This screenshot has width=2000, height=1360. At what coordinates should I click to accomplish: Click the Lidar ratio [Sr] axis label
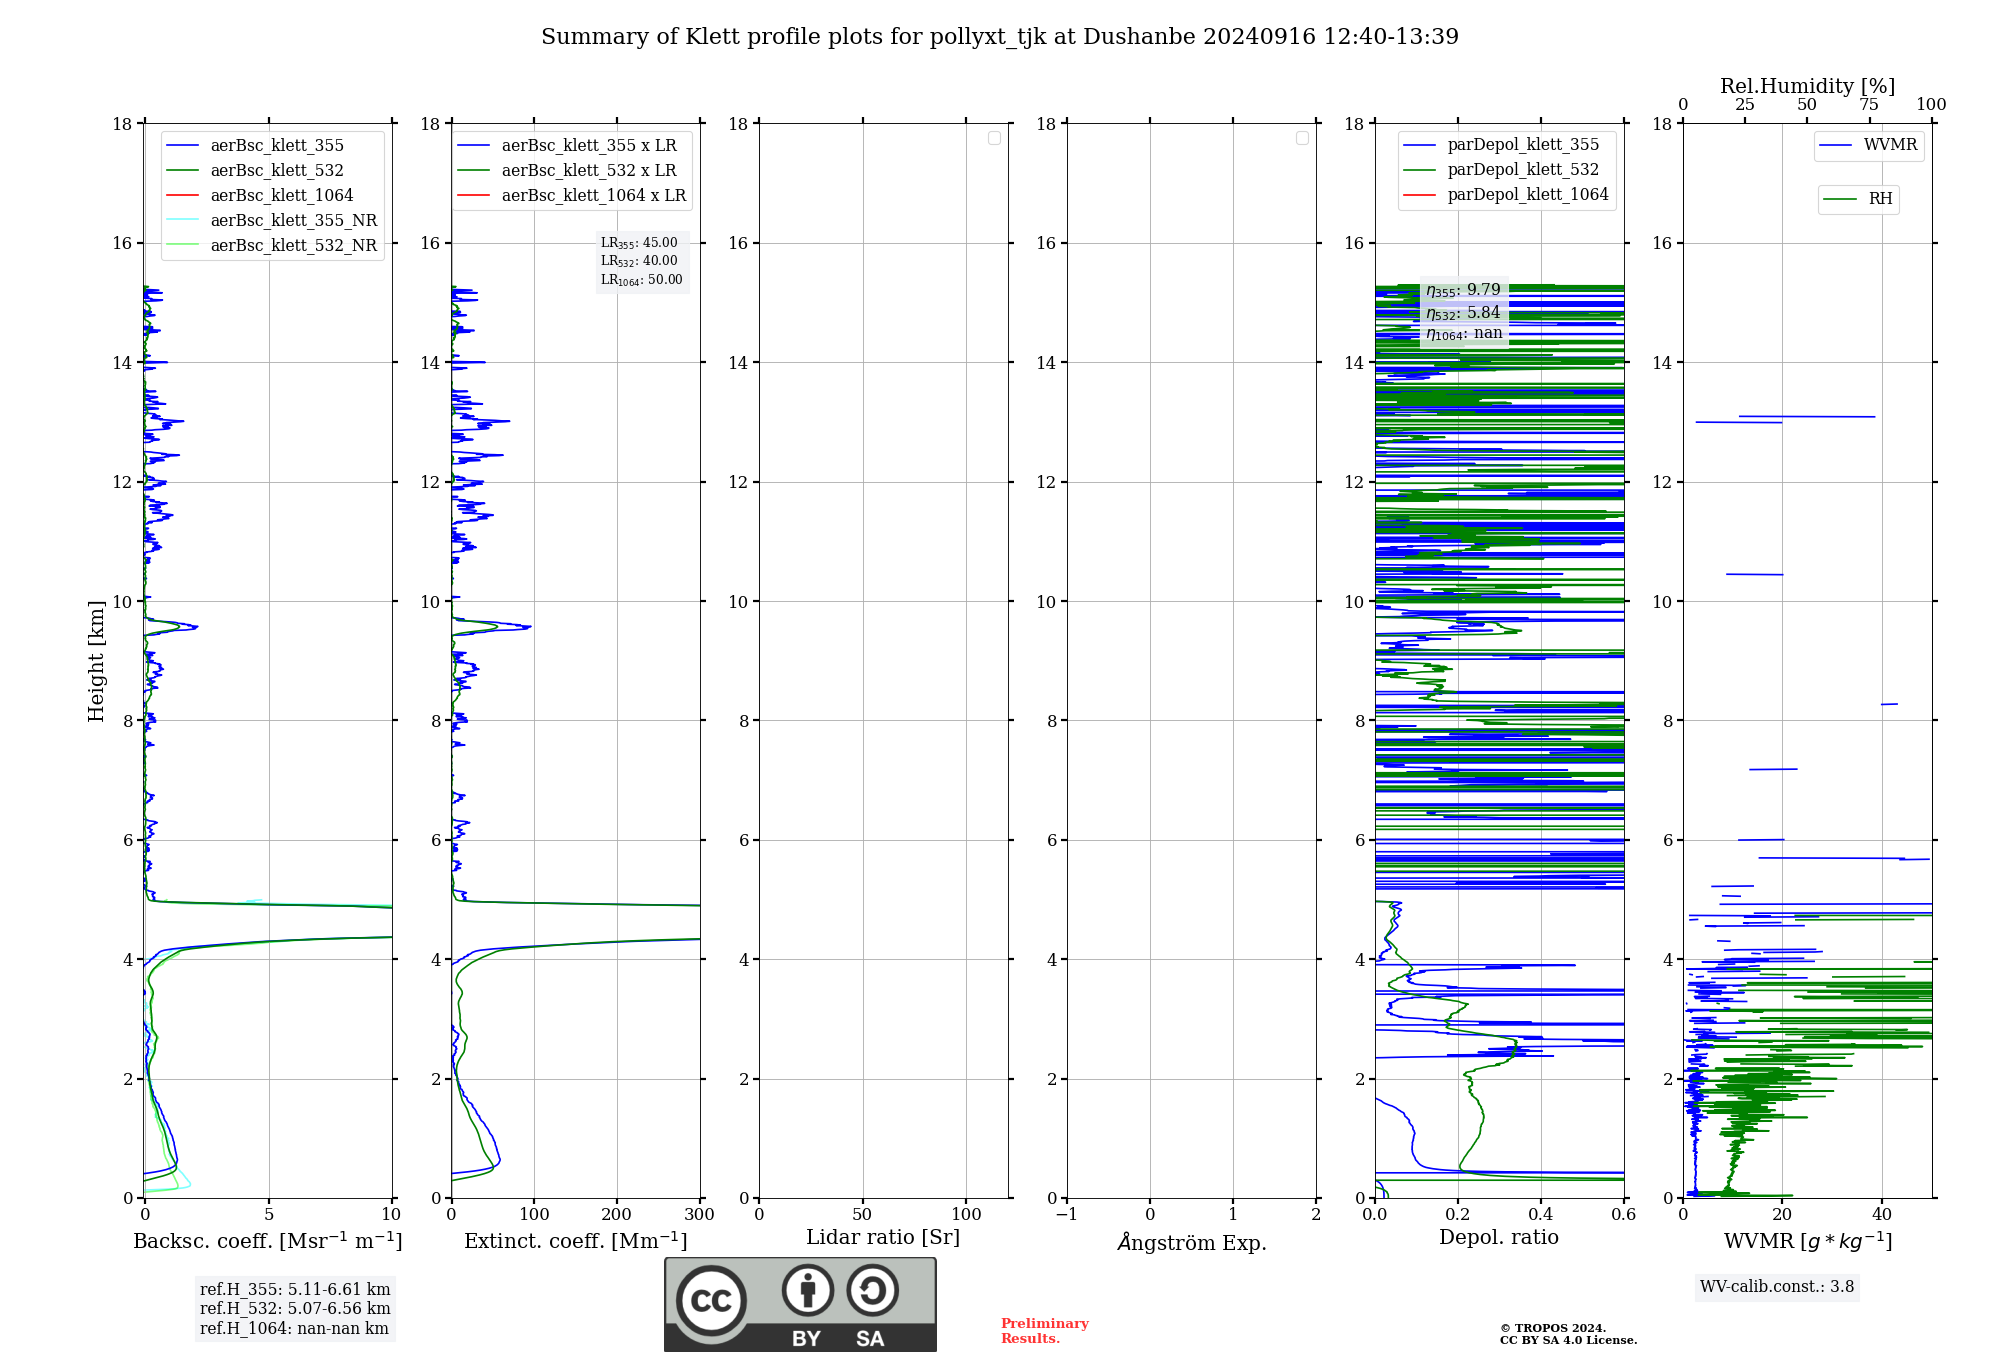883,1238
